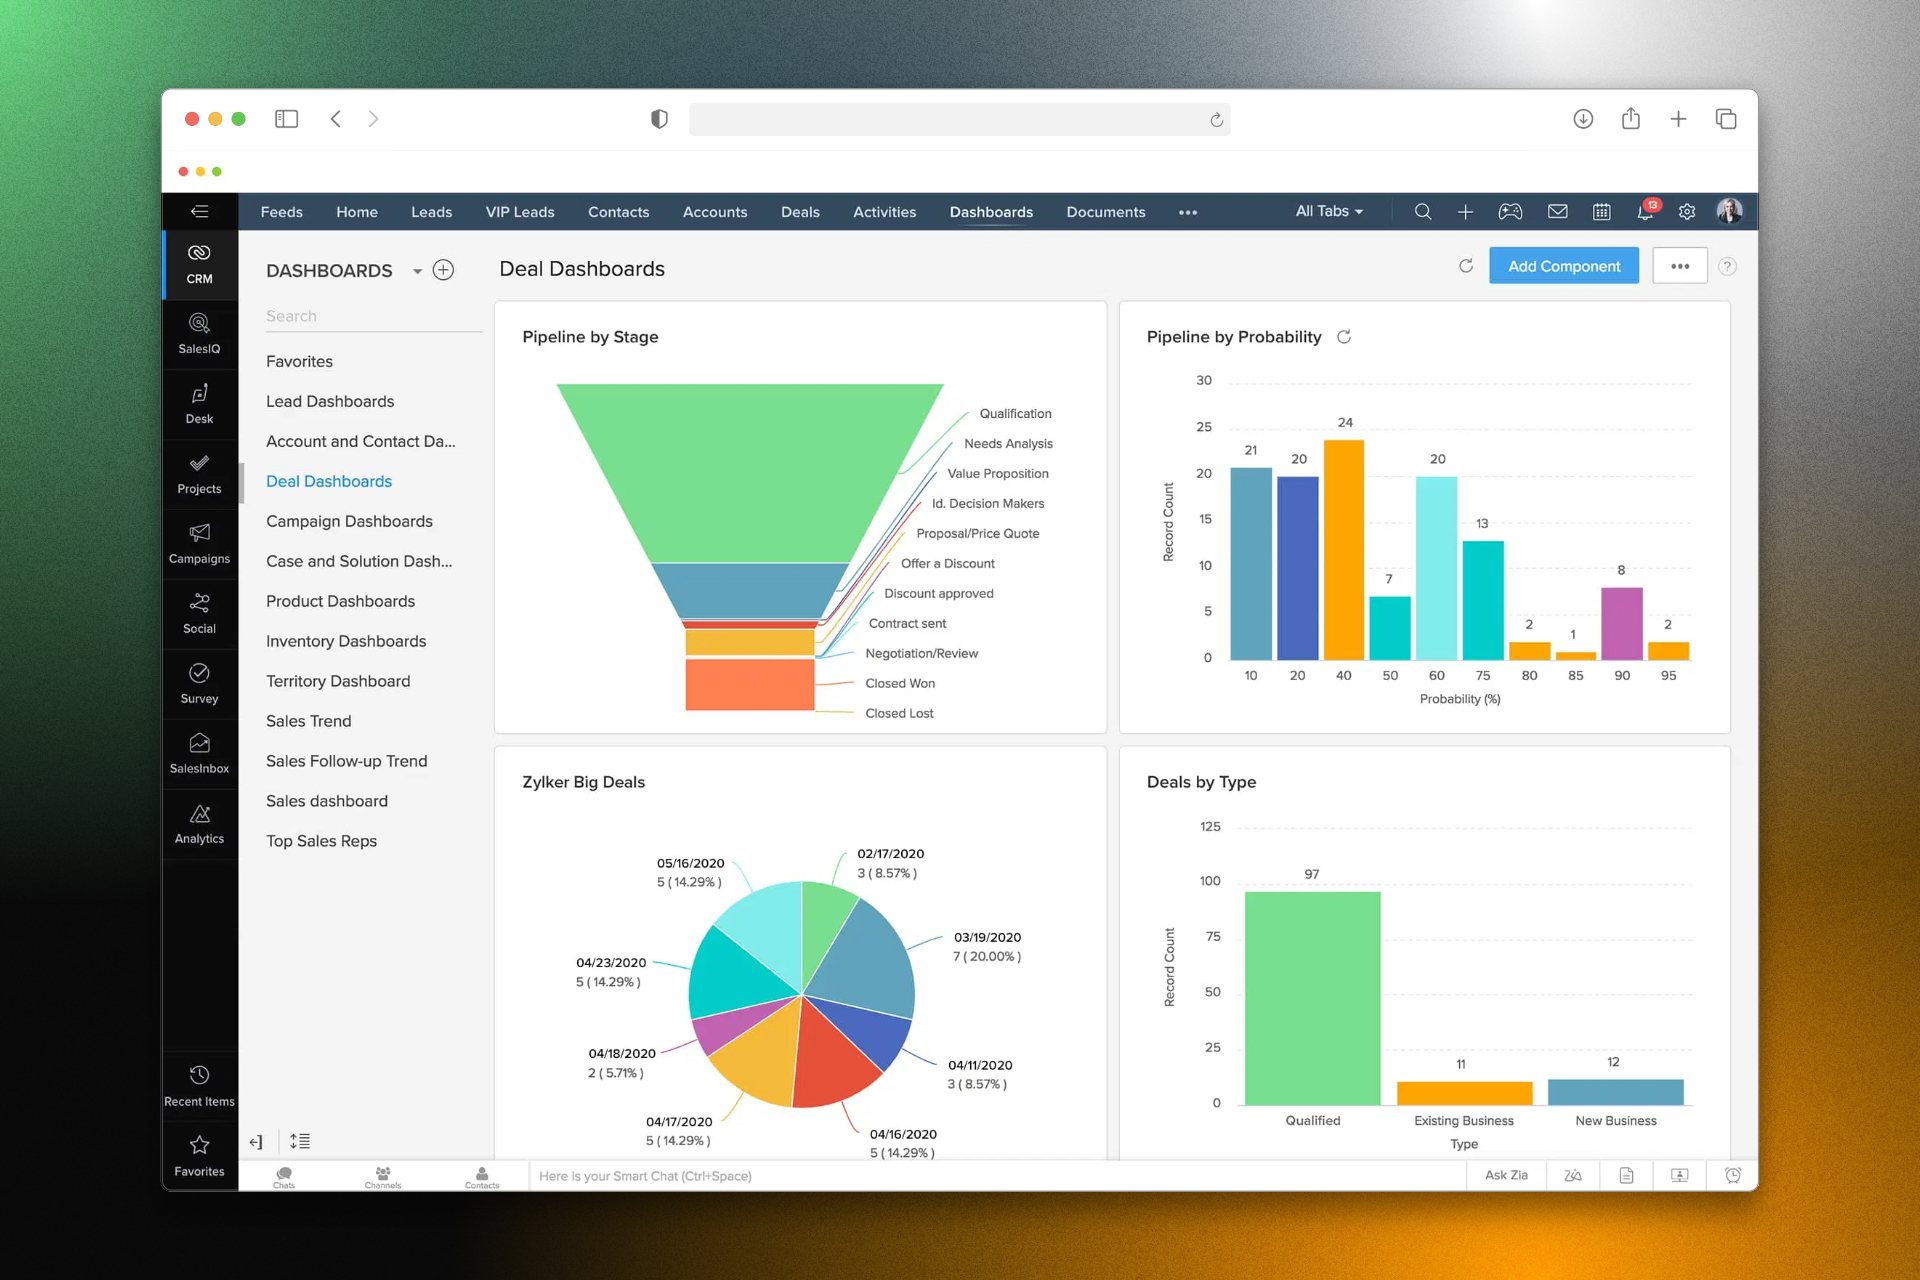This screenshot has height=1280, width=1920.
Task: Click the plus create-record icon in navbar
Action: click(1465, 211)
